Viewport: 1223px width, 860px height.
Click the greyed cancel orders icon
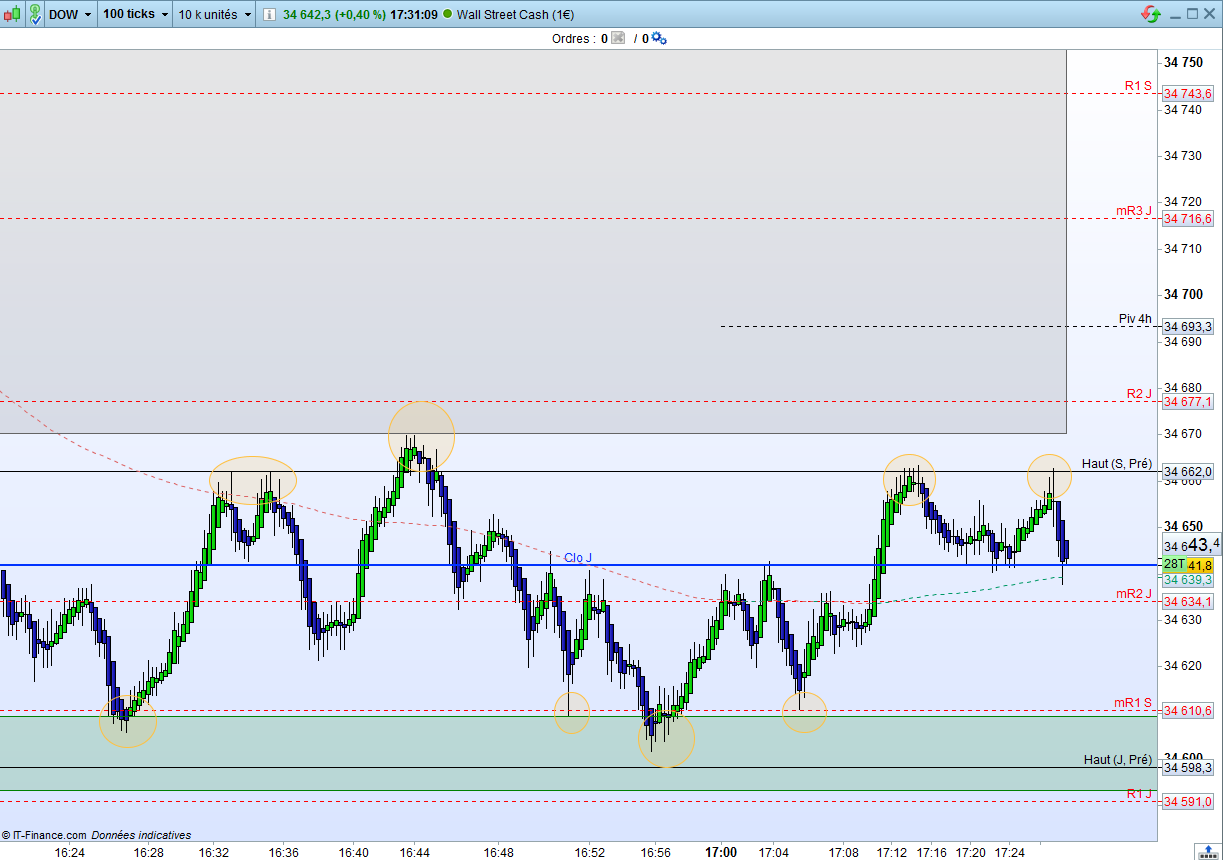(618, 38)
